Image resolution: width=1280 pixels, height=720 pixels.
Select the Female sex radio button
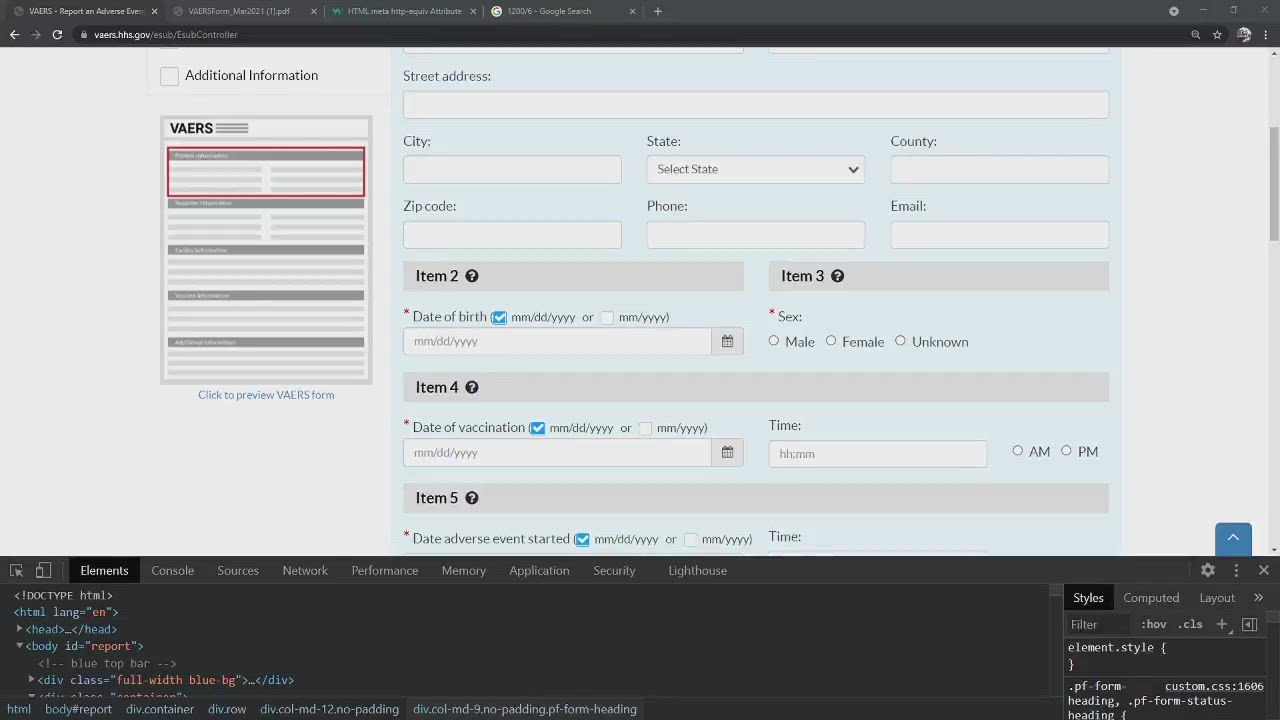(831, 341)
